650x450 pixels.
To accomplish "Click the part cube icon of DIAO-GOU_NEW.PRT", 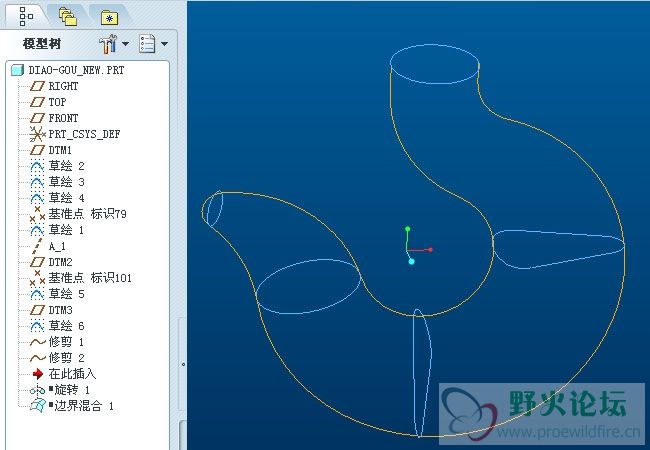I will click(x=17, y=70).
